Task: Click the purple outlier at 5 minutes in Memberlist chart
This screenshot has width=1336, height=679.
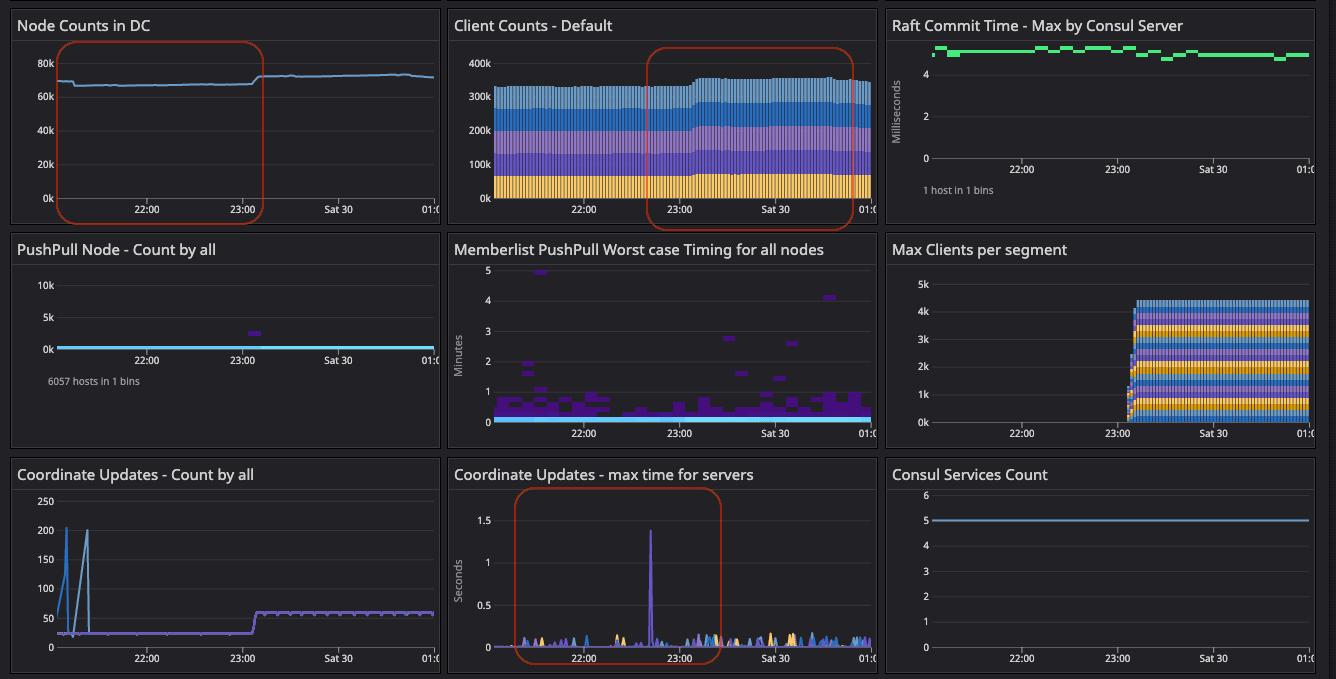Action: point(540,272)
